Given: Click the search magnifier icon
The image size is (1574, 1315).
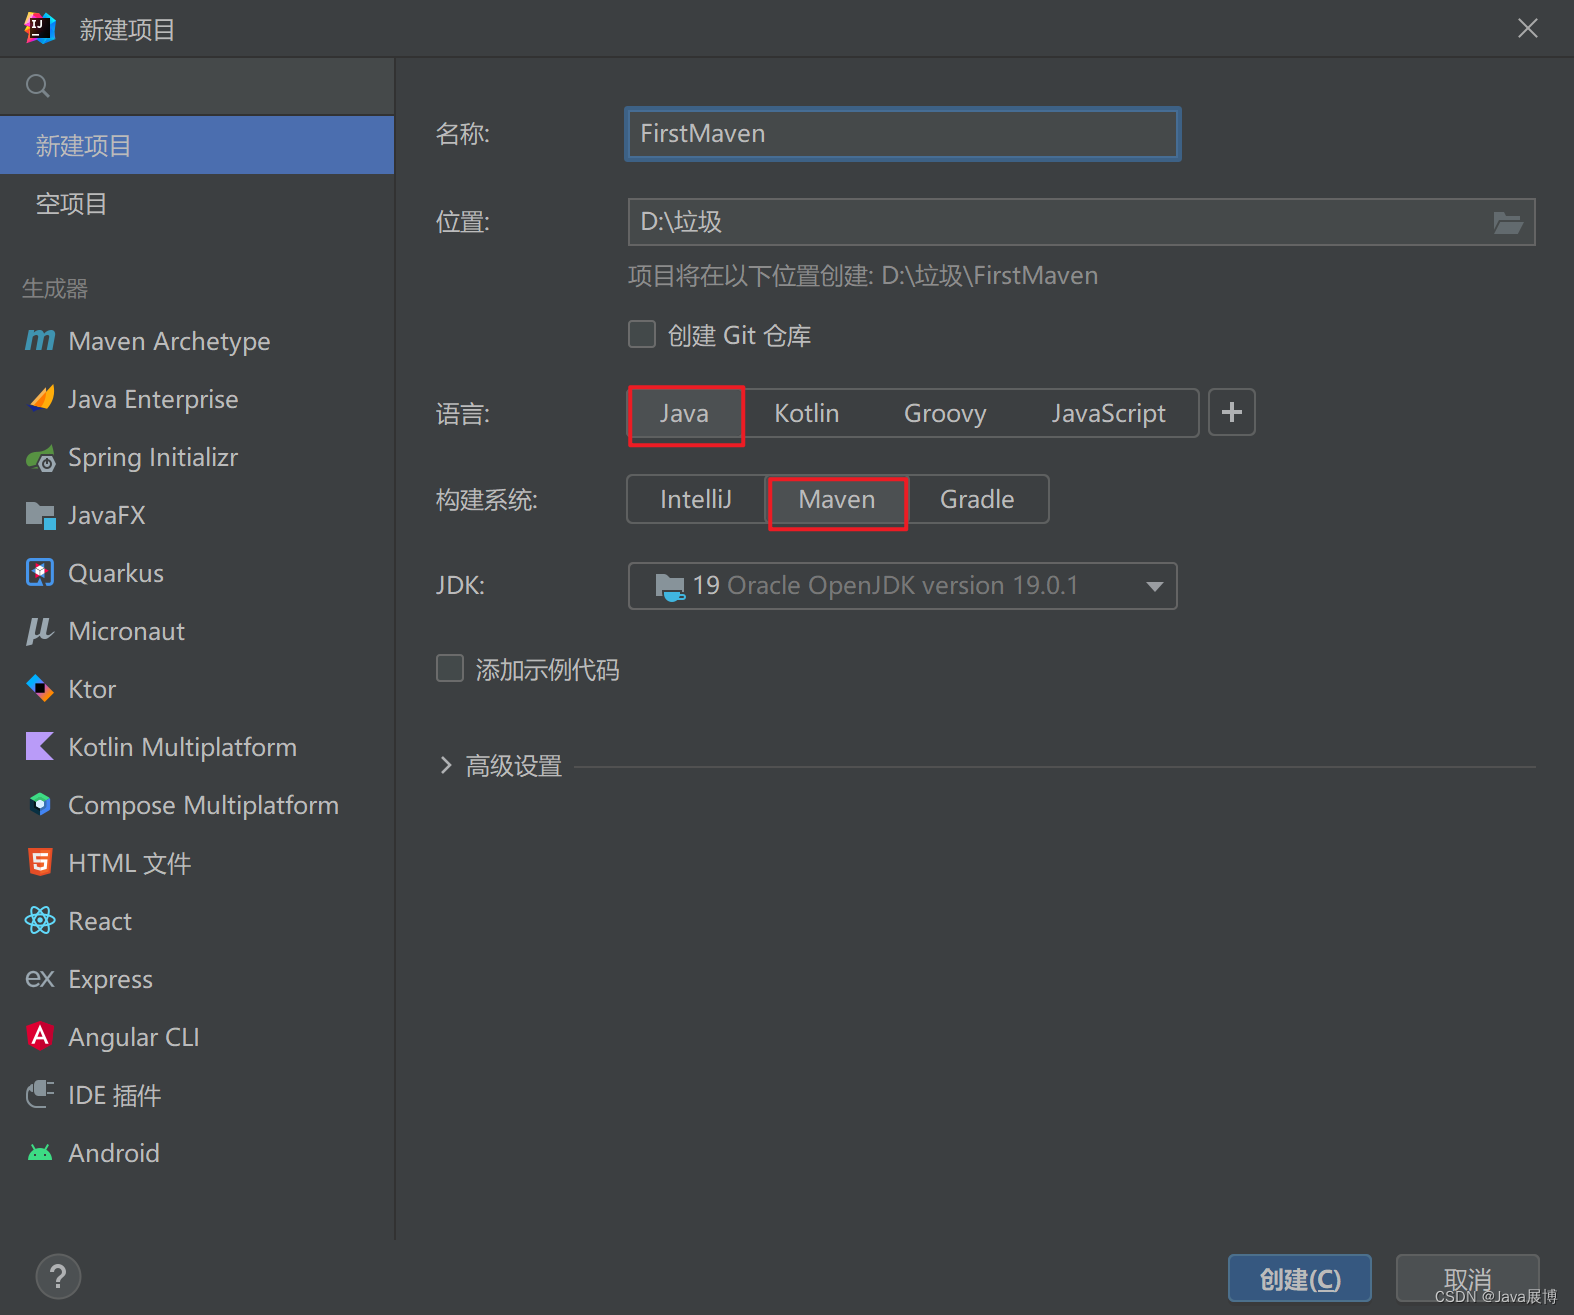Looking at the screenshot, I should point(38,86).
